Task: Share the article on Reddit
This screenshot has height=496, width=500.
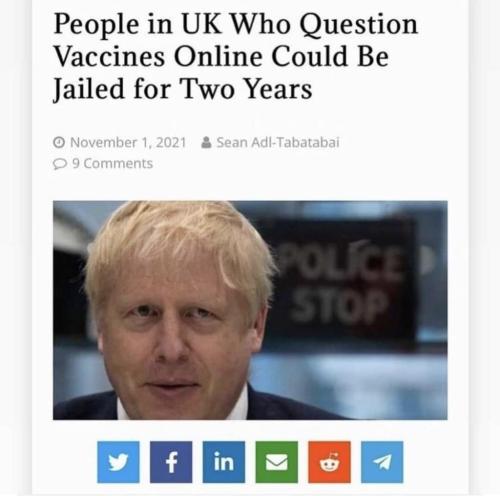Action: click(x=329, y=462)
